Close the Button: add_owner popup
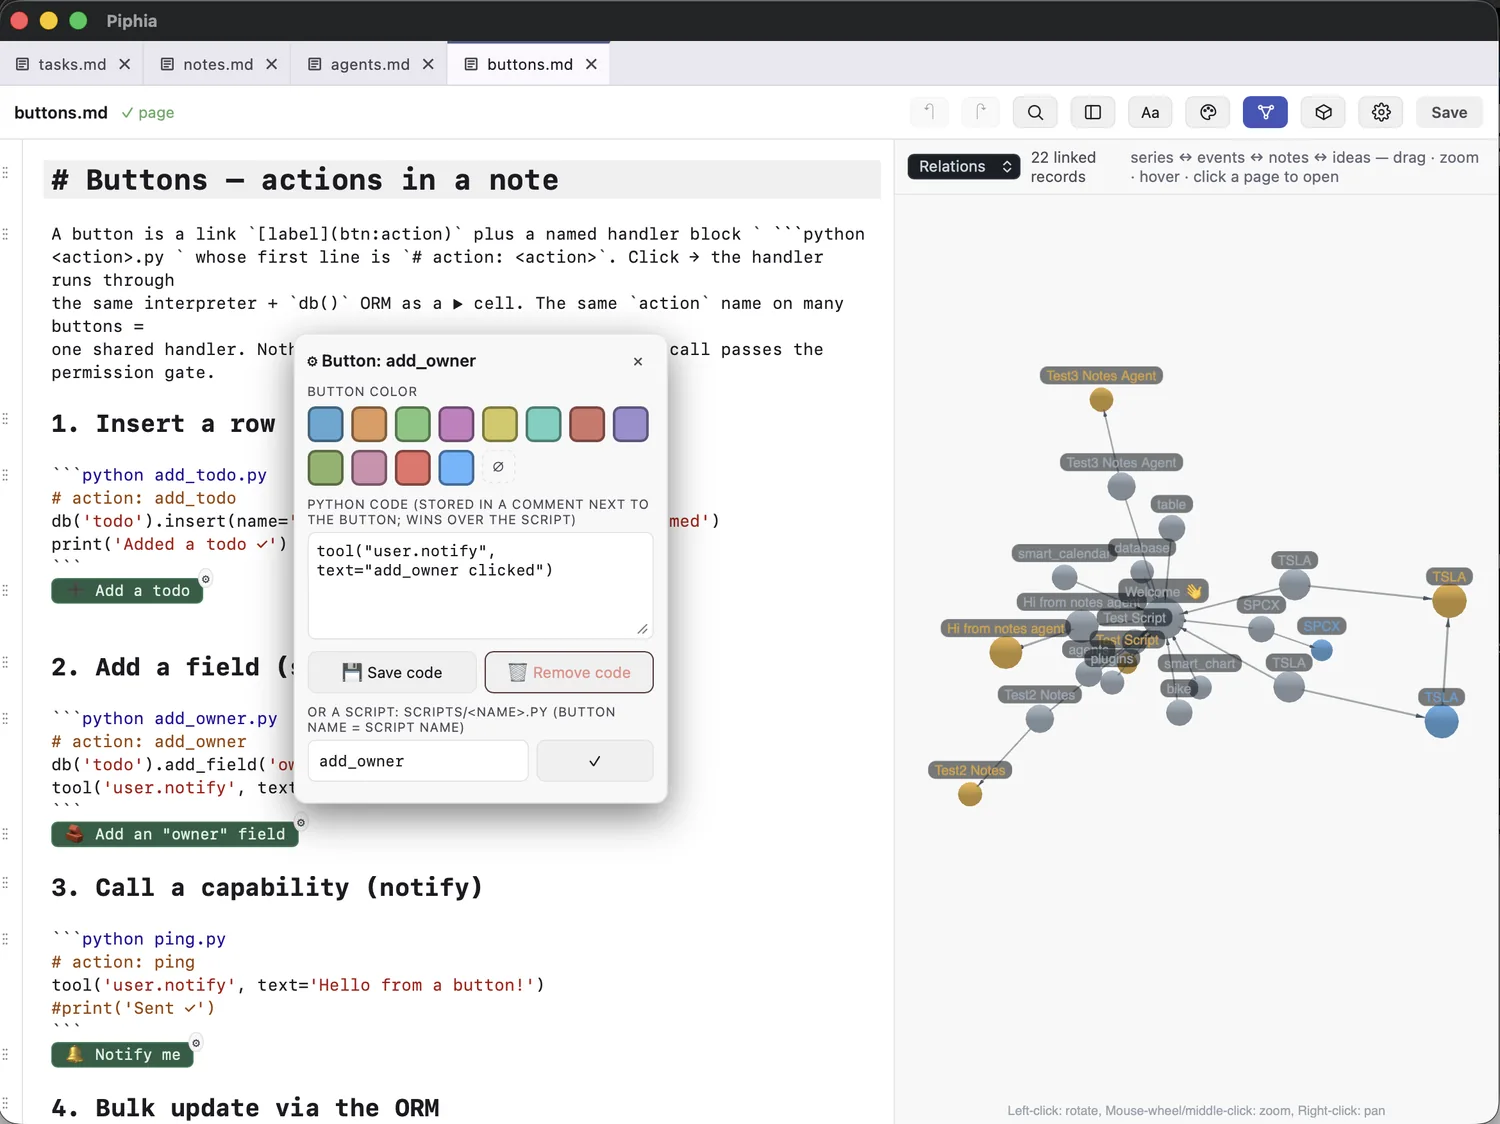 tap(638, 361)
